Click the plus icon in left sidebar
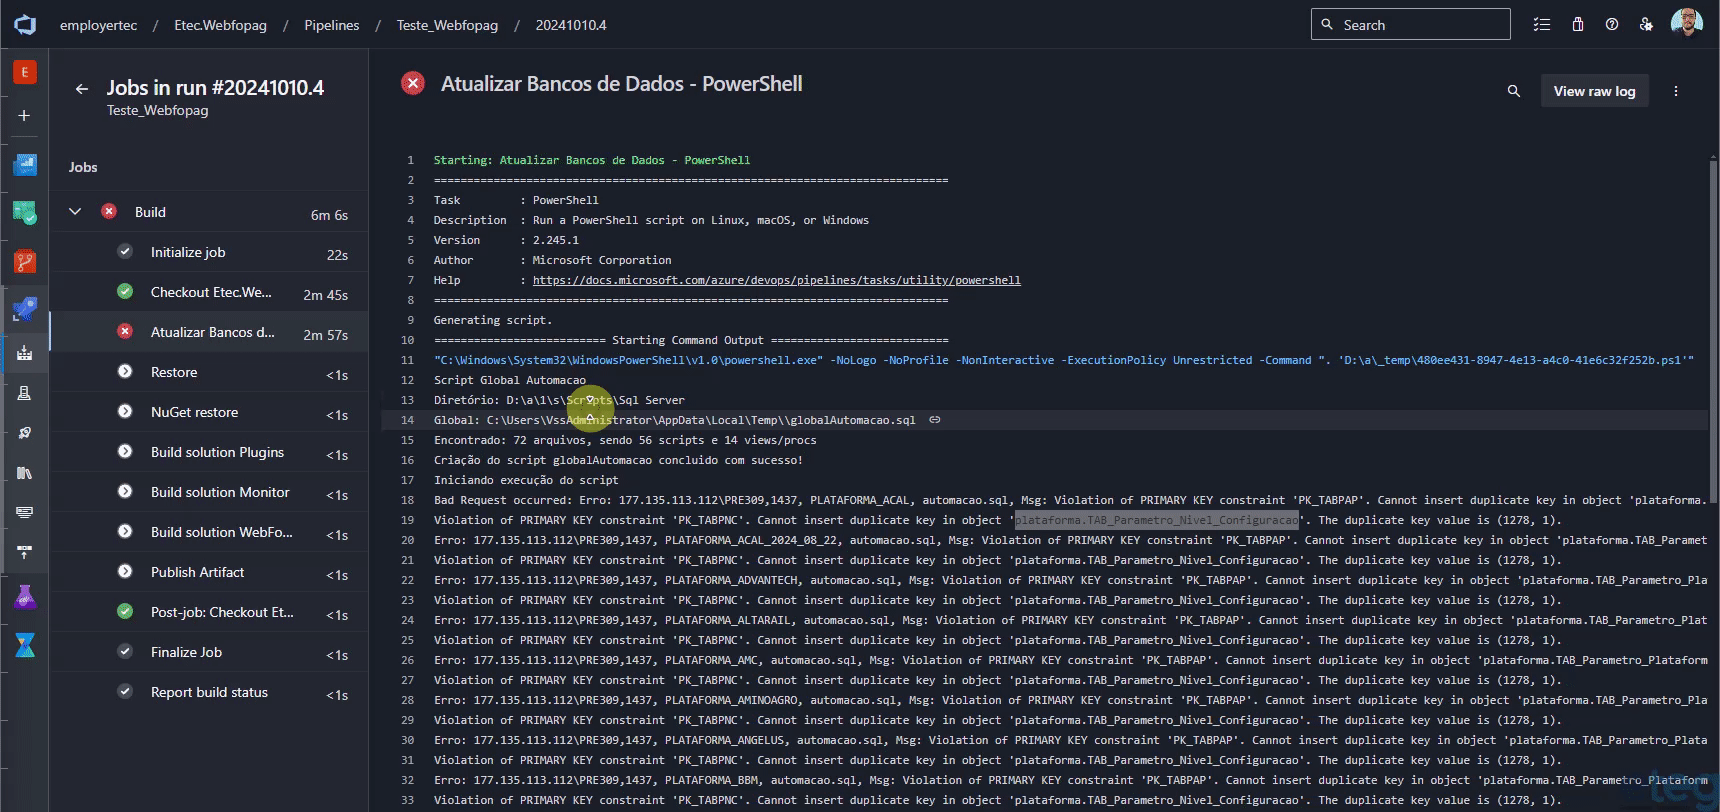Screen dimensions: 1720x812 point(25,116)
